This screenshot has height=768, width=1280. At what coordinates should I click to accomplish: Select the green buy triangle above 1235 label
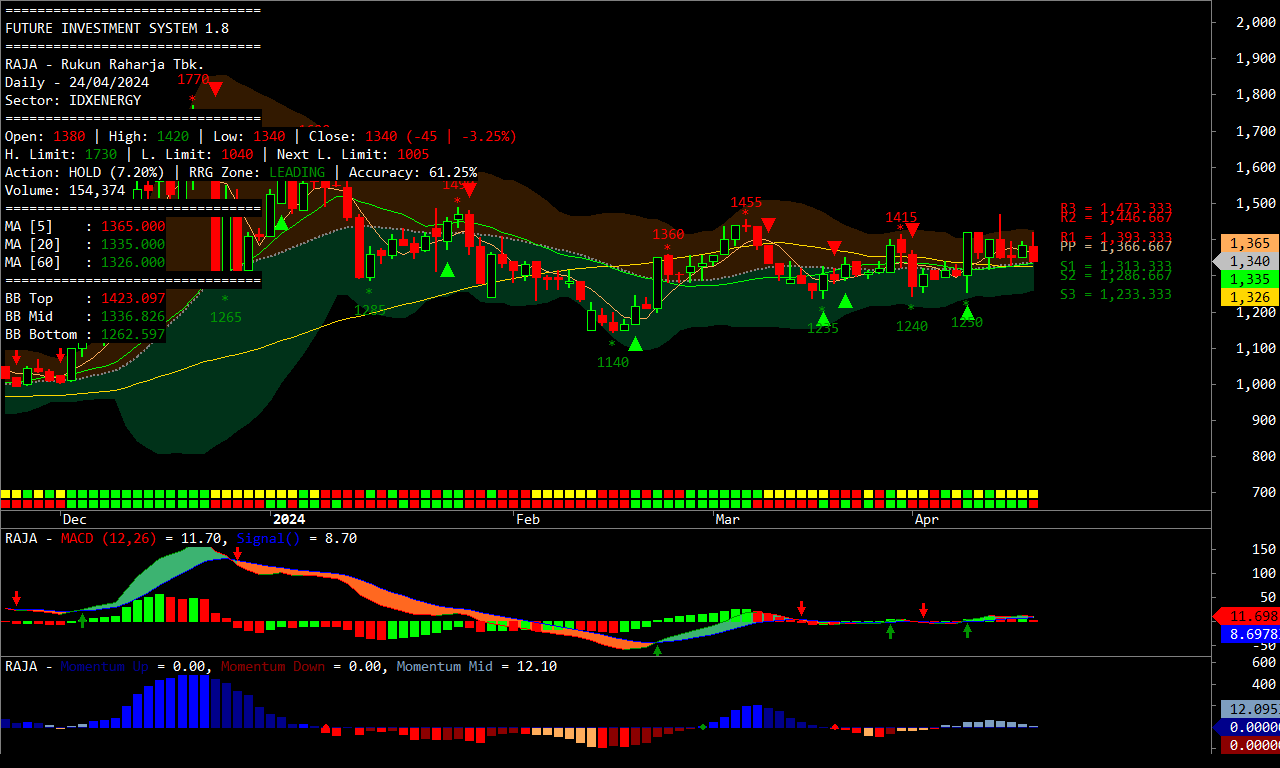[x=823, y=318]
